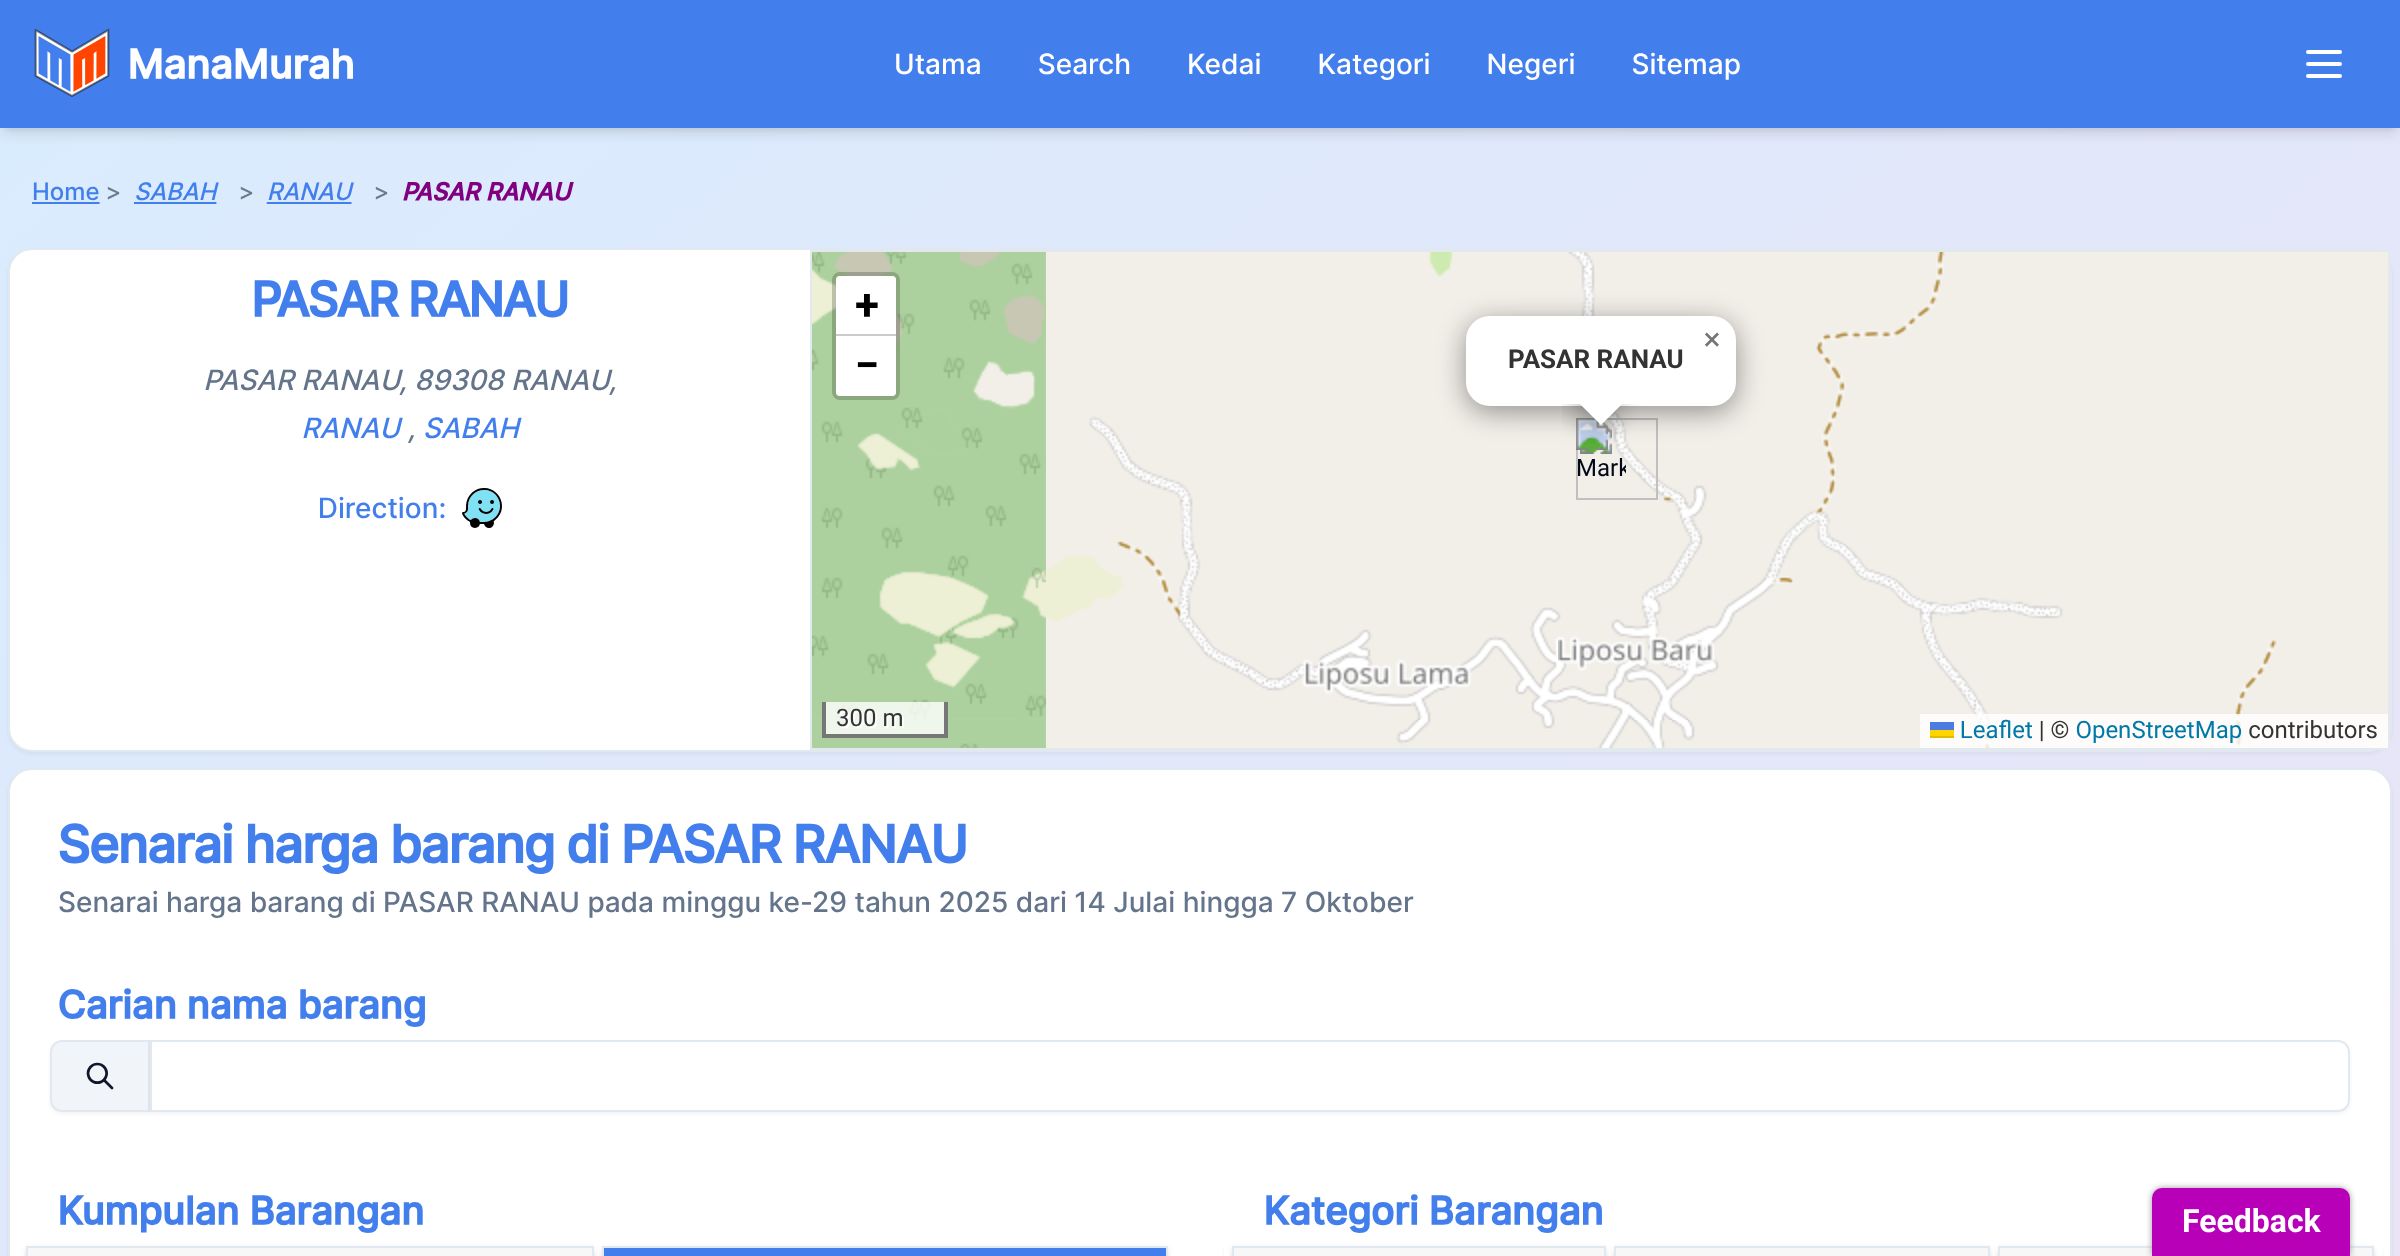Image resolution: width=2400 pixels, height=1256 pixels.
Task: Open the hamburger menu
Action: pos(2323,64)
